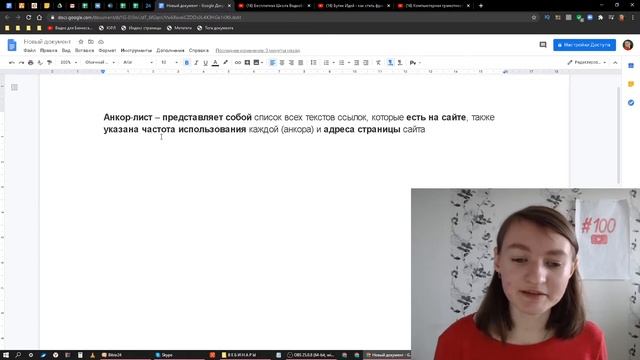The width and height of the screenshot is (640, 360).
Task: Open the Format menu
Action: pos(107,50)
